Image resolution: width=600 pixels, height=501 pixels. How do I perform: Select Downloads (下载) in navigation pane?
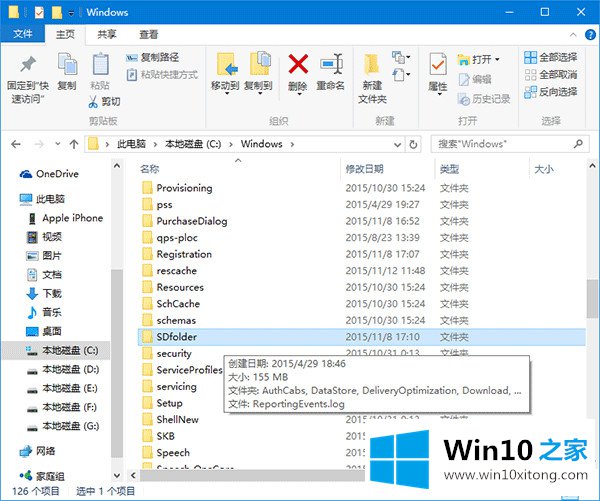pos(44,293)
